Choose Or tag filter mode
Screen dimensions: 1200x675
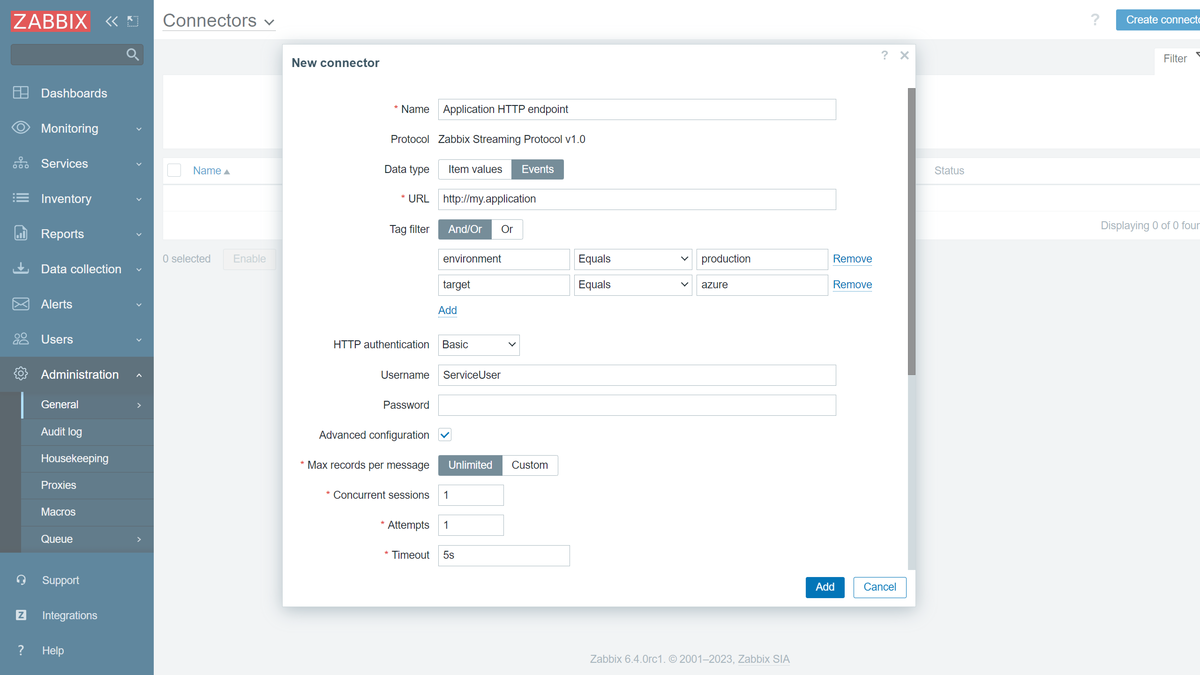[x=507, y=229]
